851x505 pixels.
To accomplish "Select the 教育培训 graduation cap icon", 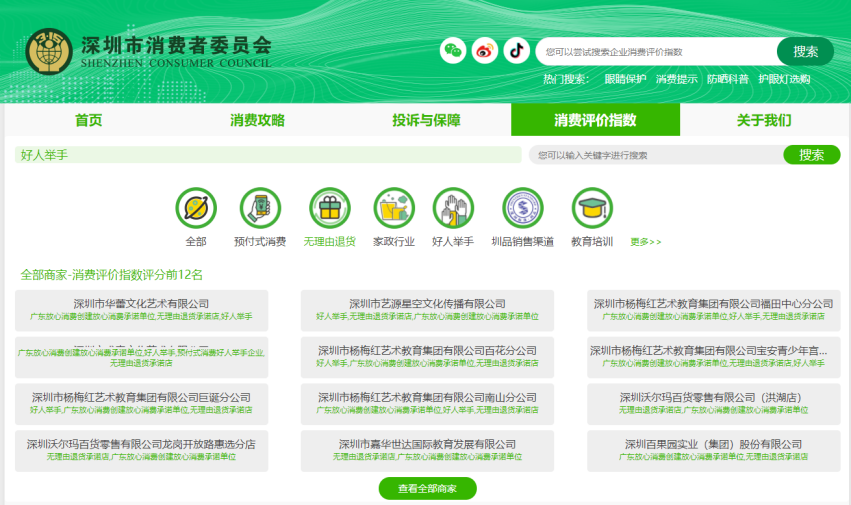I will 592,208.
